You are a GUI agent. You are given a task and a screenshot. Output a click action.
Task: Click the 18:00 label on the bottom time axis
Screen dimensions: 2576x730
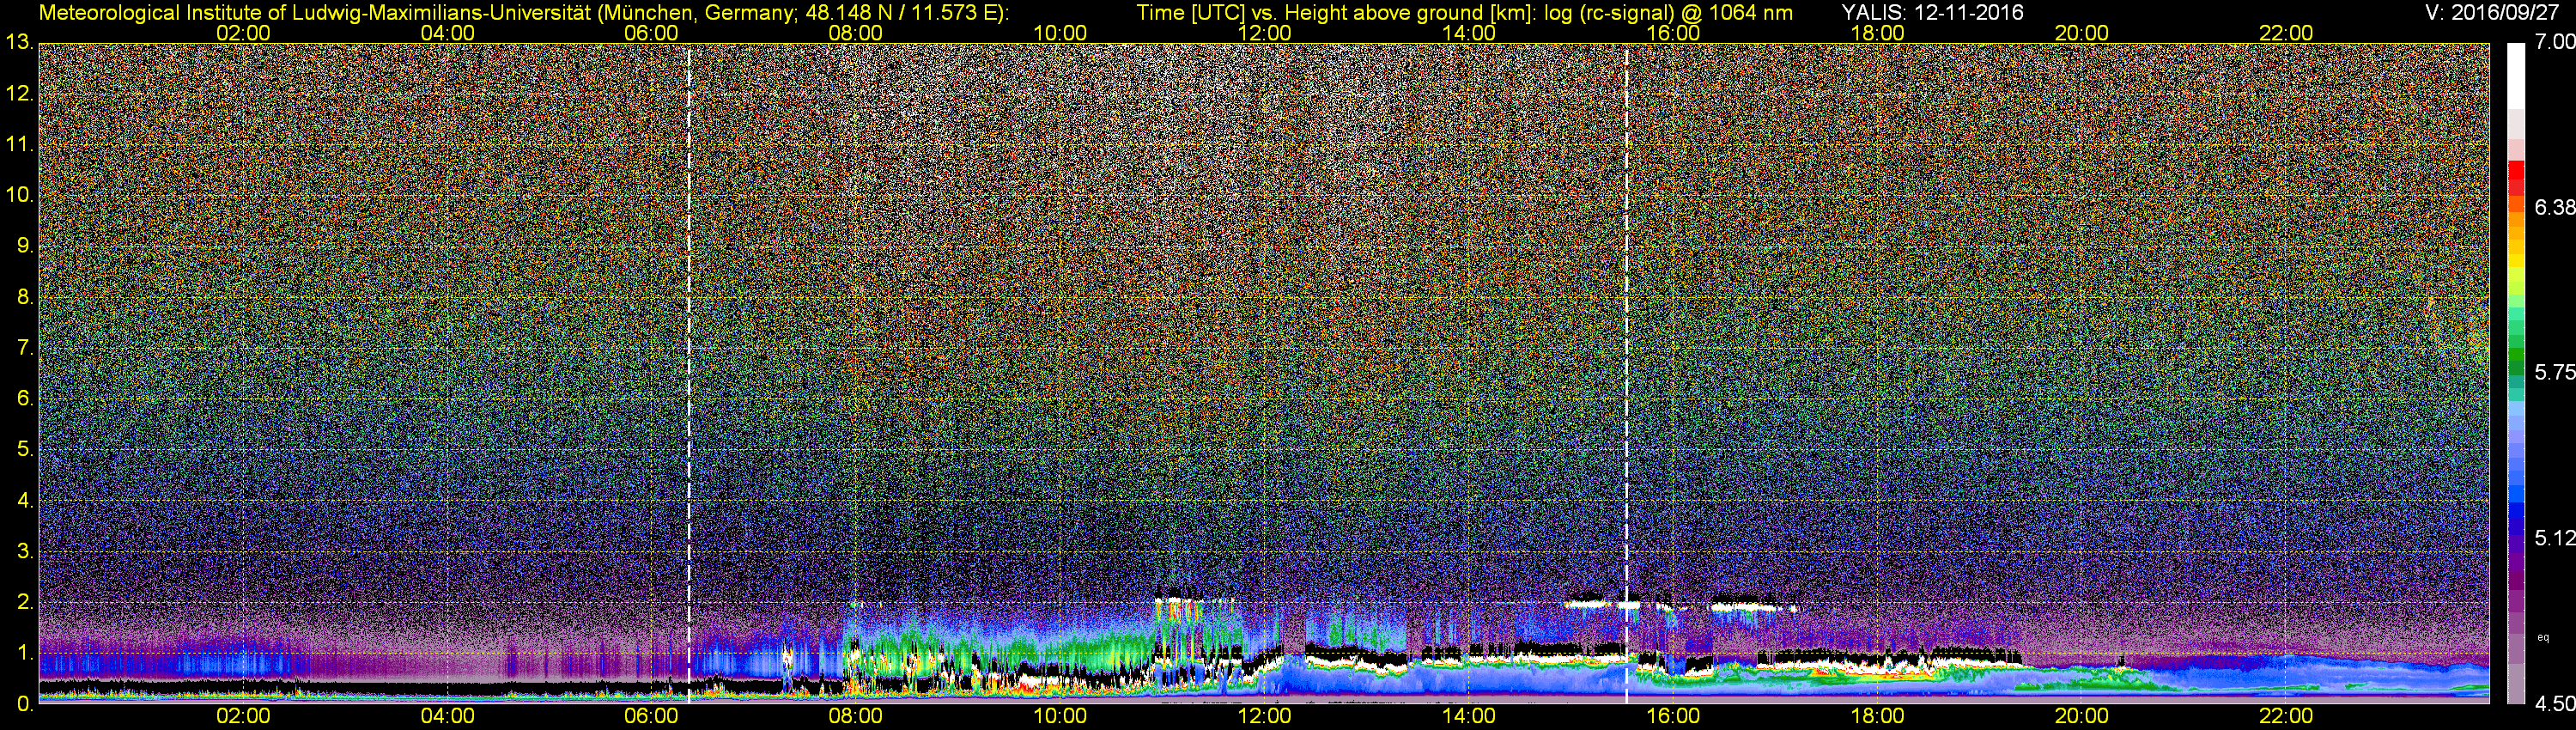pos(1877,717)
